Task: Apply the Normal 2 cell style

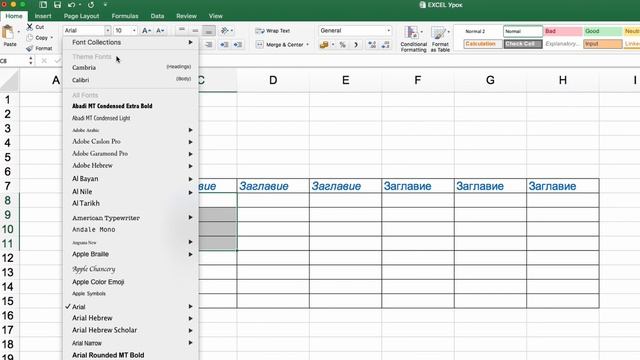Action: coord(483,31)
